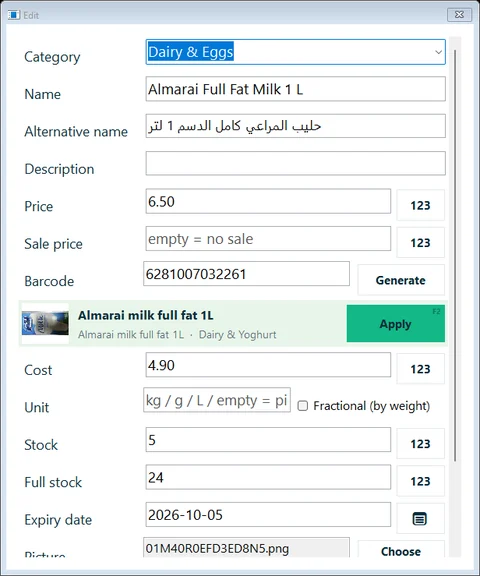Screen dimensions: 480x576
Task: Click the Full stock field showing 24
Action: pyautogui.click(x=268, y=477)
